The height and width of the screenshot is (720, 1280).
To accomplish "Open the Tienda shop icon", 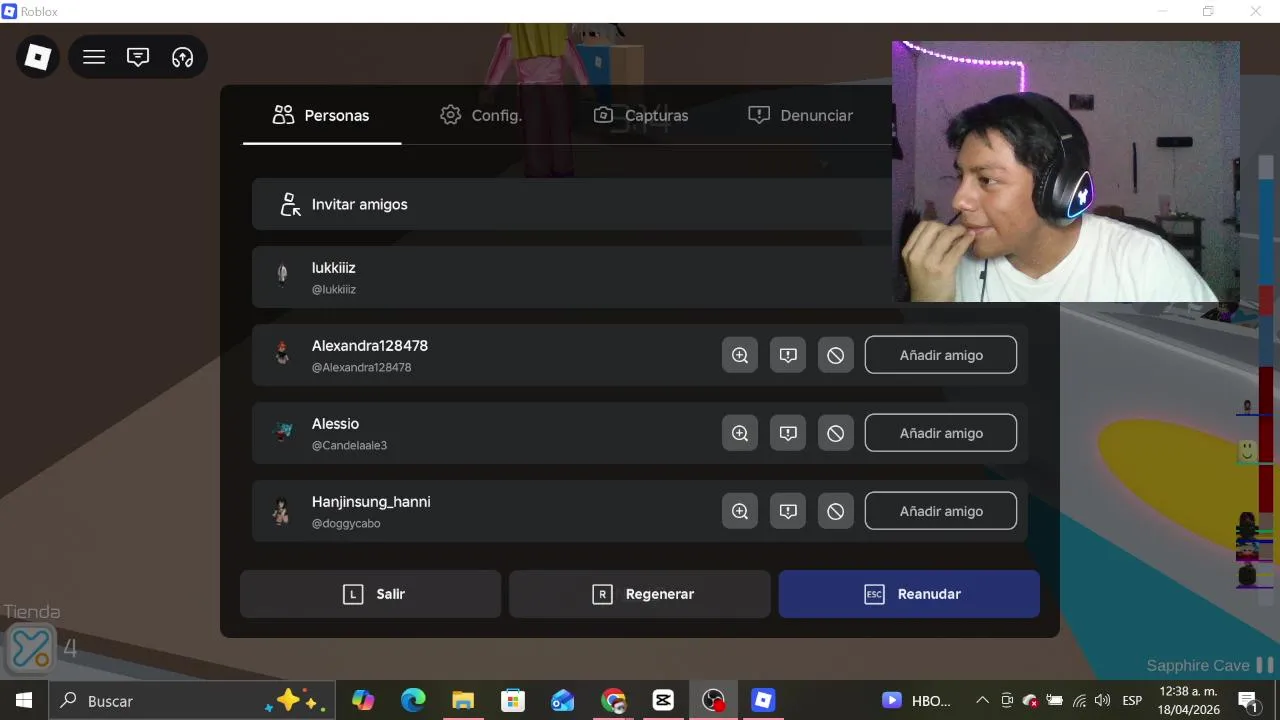I will [x=31, y=647].
